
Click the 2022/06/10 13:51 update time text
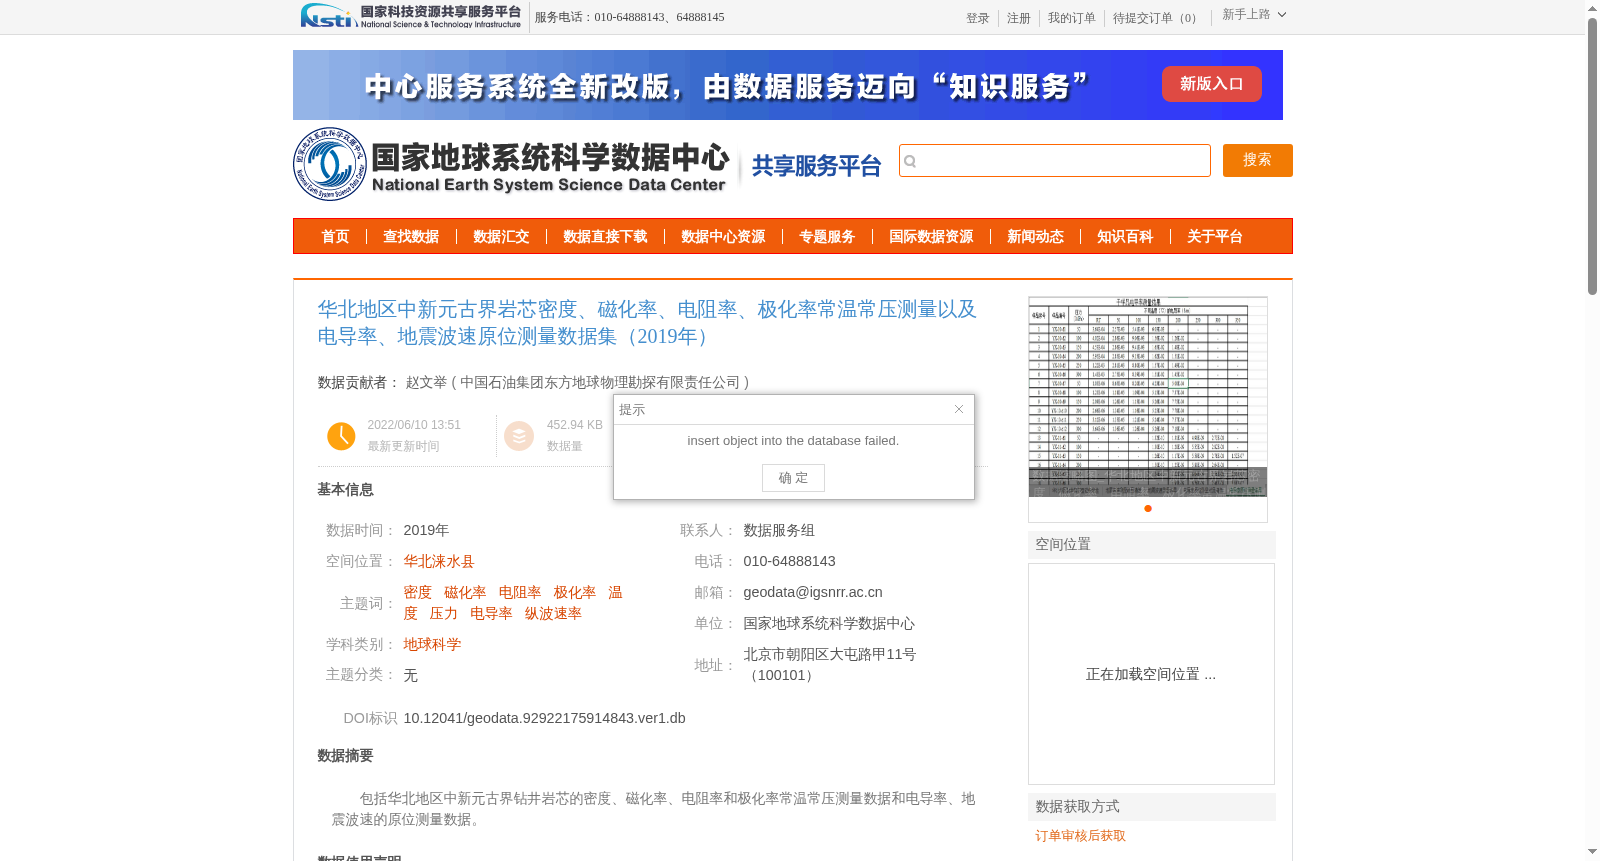click(x=414, y=425)
